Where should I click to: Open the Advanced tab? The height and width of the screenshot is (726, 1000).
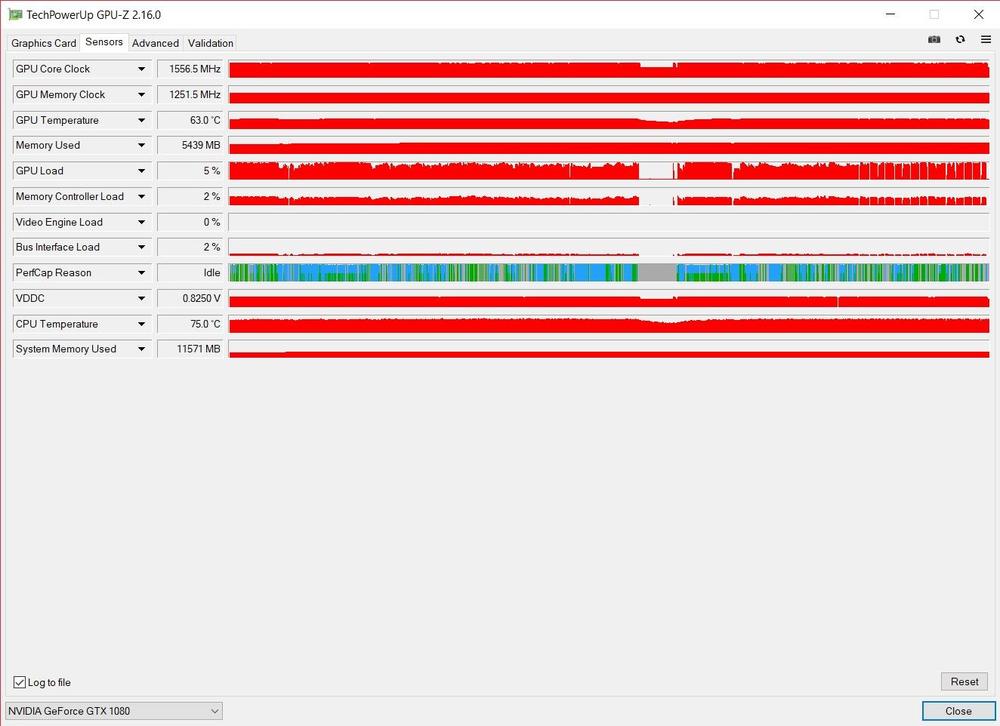pyautogui.click(x=155, y=43)
